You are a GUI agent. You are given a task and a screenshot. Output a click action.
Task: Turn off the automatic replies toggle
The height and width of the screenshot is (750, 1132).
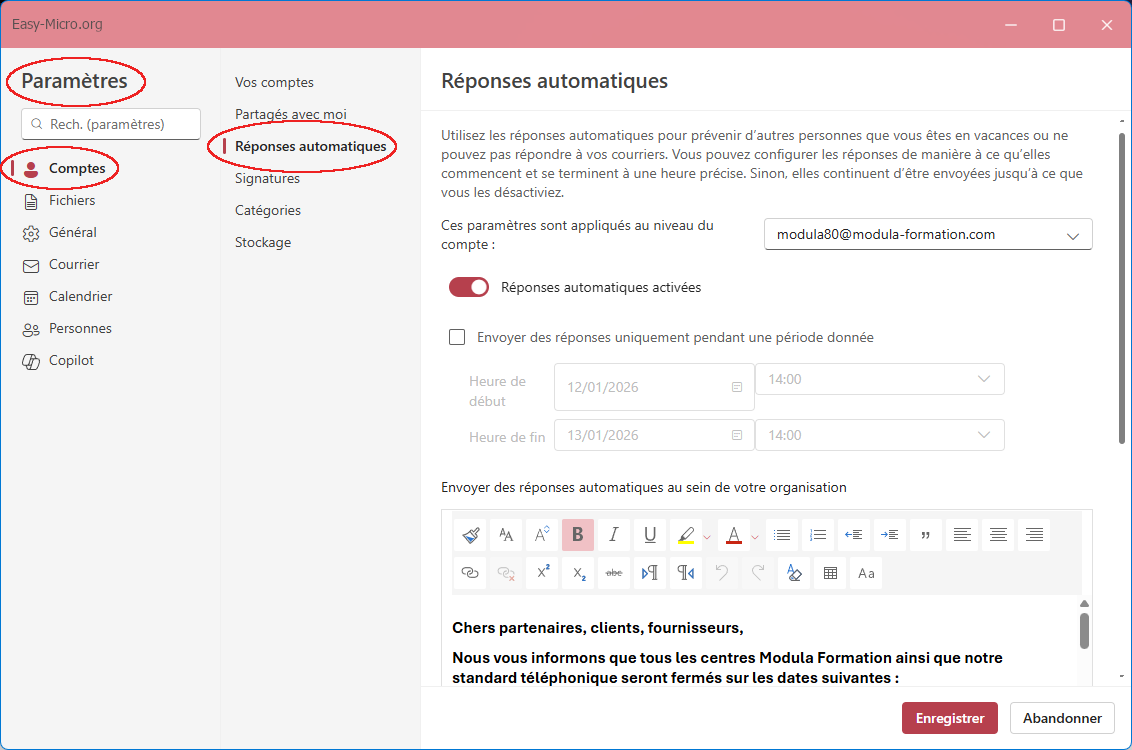click(469, 287)
